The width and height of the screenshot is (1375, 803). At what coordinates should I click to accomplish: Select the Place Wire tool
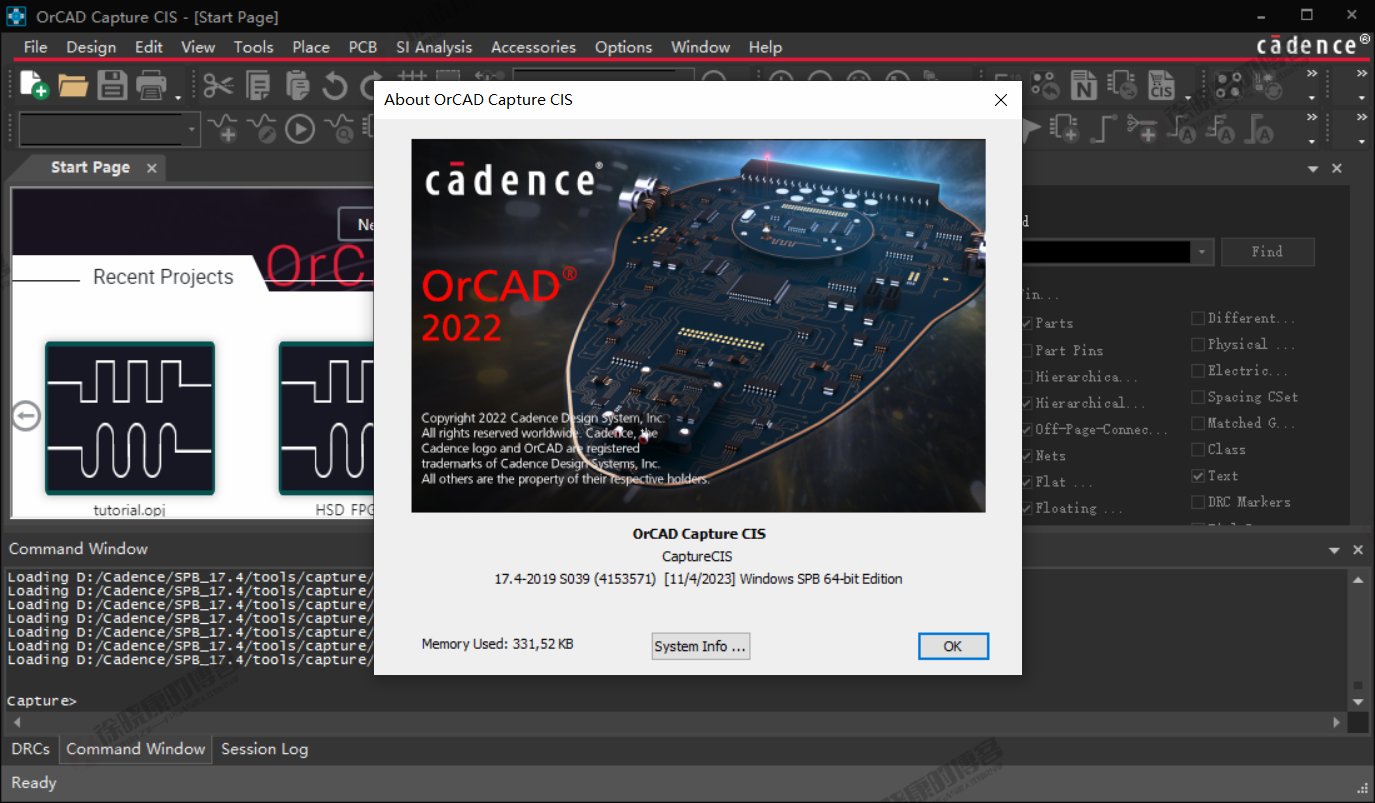pos(1103,128)
